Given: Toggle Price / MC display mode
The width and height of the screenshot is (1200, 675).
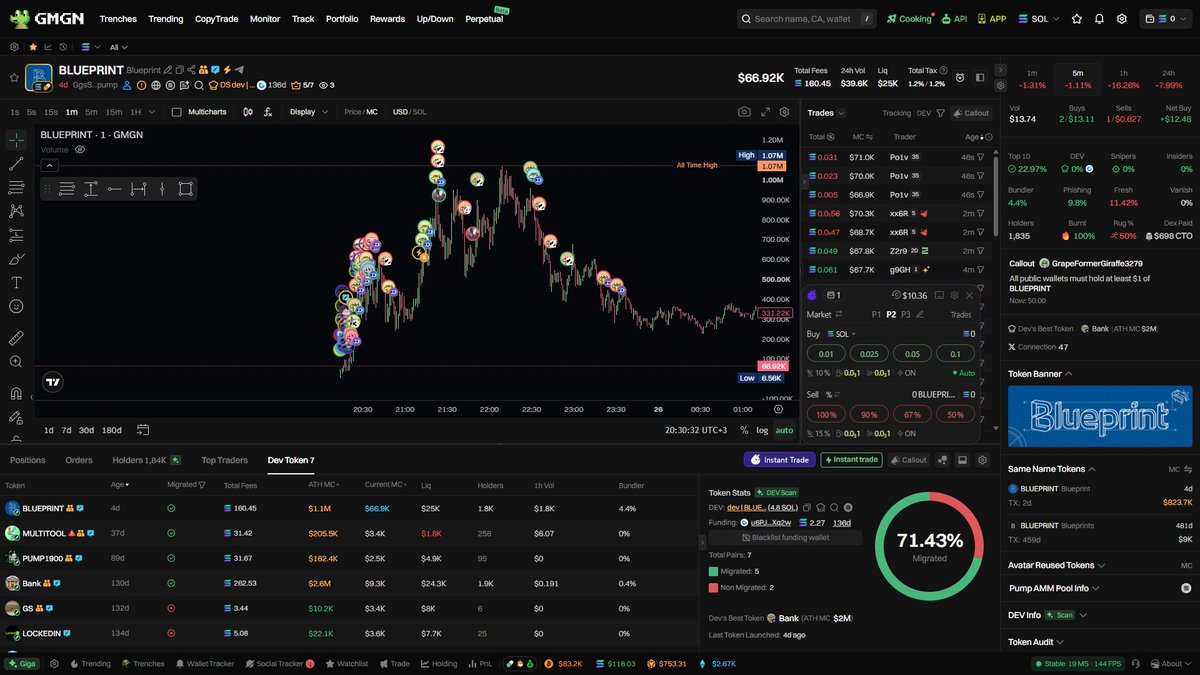Looking at the screenshot, I should click(361, 112).
